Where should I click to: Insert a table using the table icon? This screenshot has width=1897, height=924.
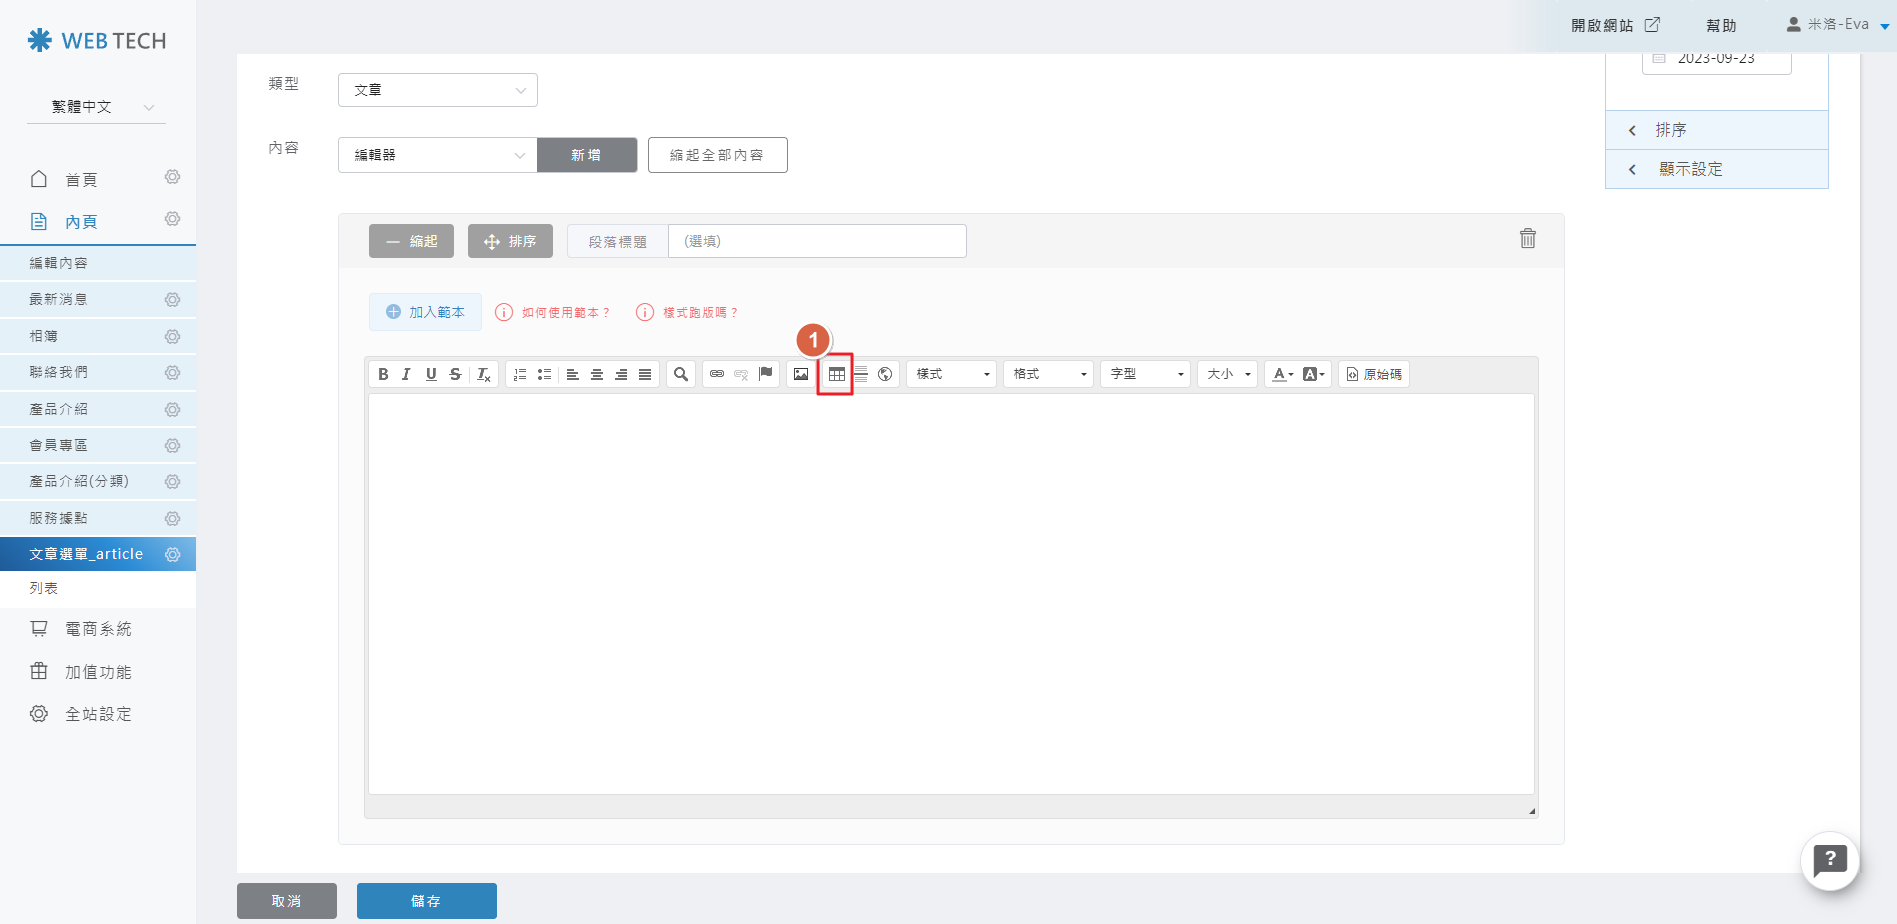click(836, 374)
